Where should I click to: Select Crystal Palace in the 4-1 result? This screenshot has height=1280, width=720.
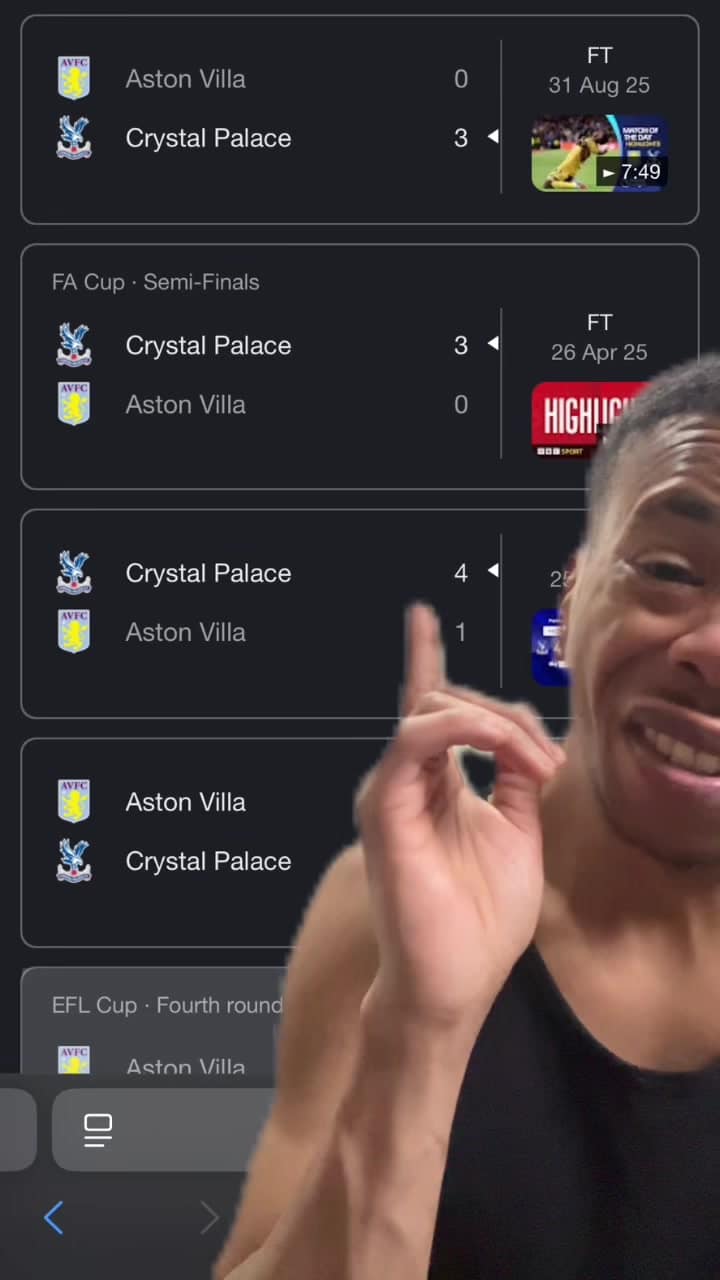pyautogui.click(x=208, y=573)
